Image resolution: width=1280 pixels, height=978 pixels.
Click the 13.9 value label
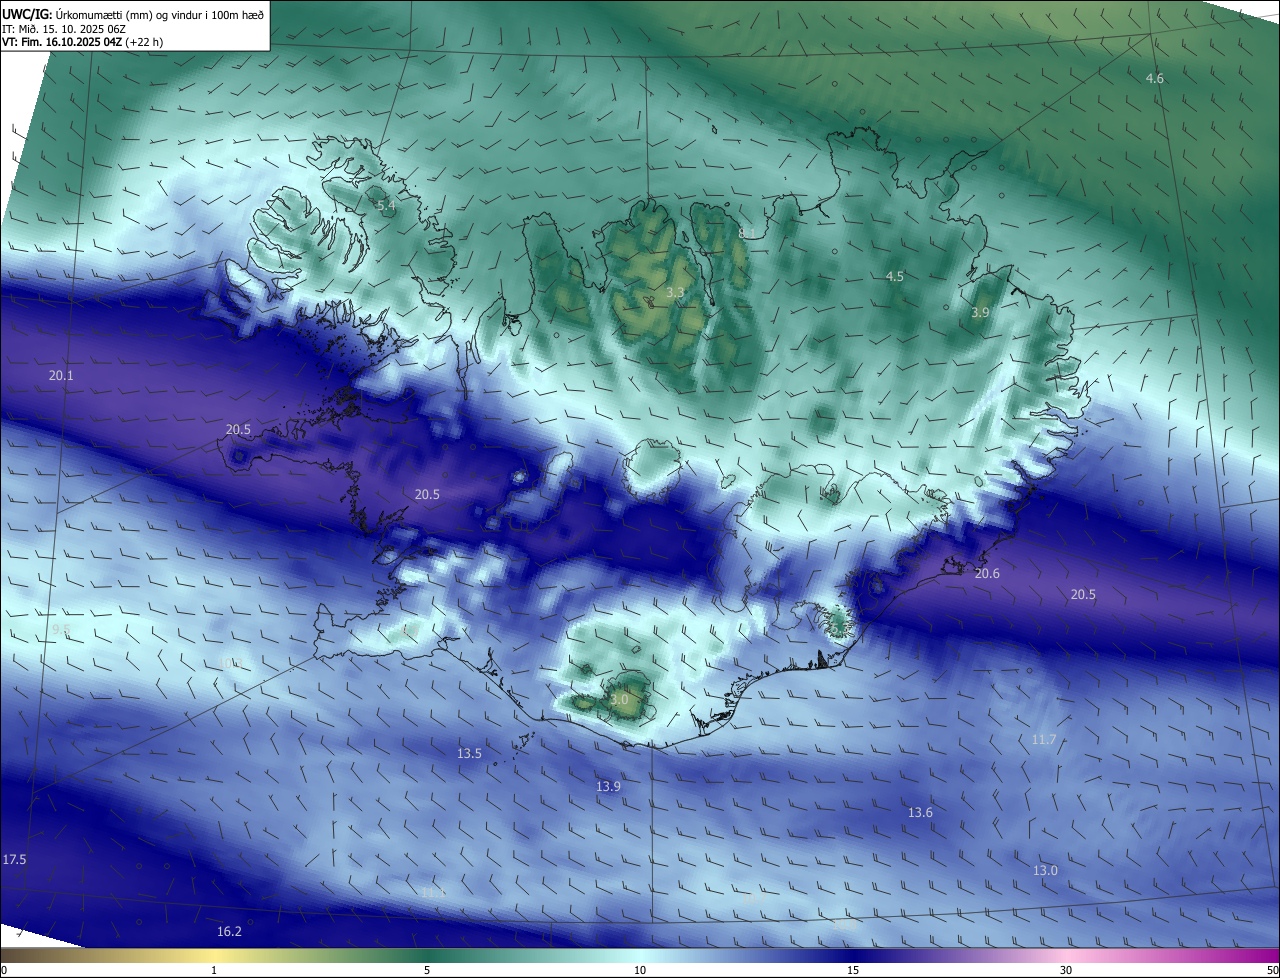point(608,786)
